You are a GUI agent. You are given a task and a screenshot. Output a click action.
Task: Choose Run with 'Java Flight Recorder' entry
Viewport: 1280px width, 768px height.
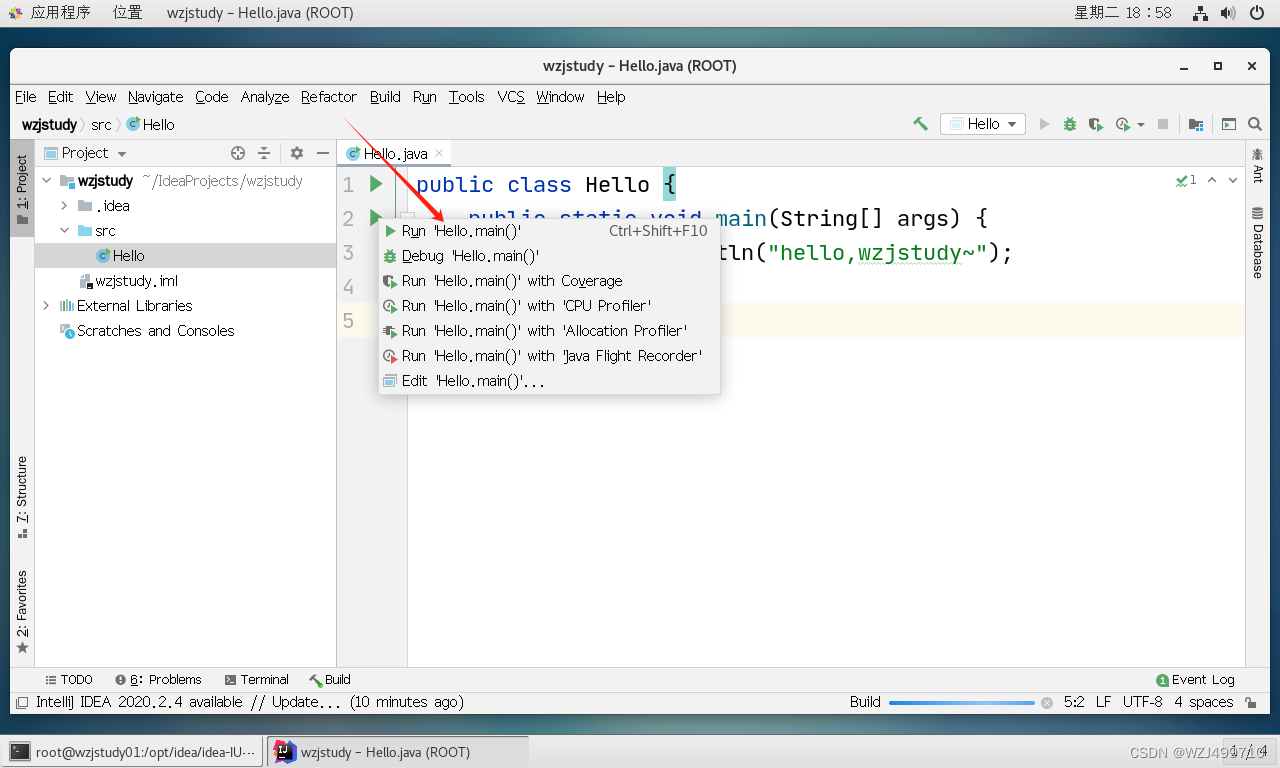pos(549,356)
